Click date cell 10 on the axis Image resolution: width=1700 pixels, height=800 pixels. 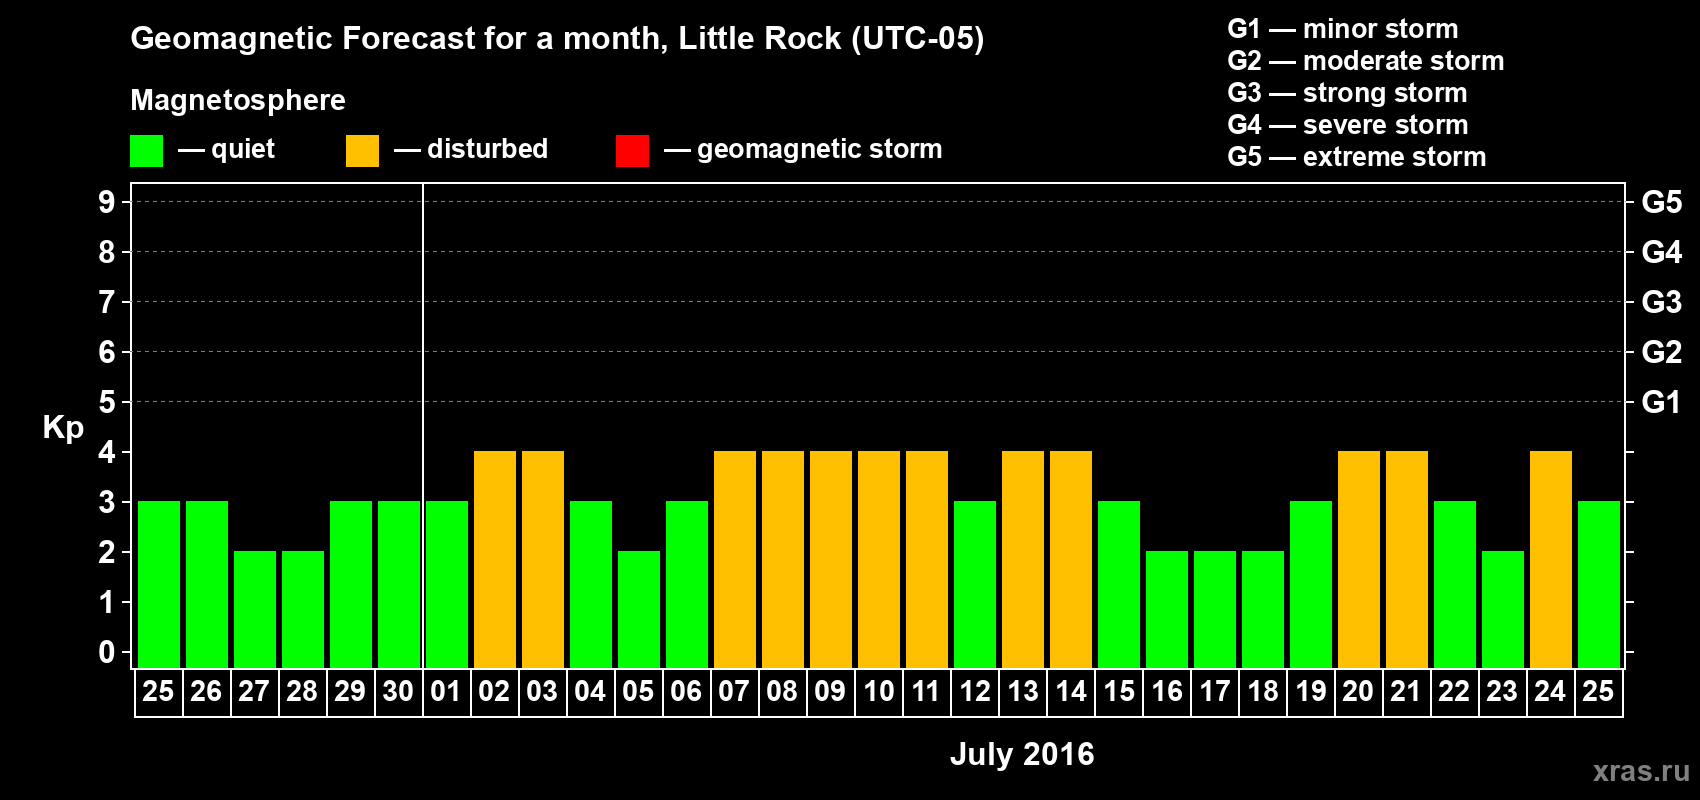[x=879, y=692]
